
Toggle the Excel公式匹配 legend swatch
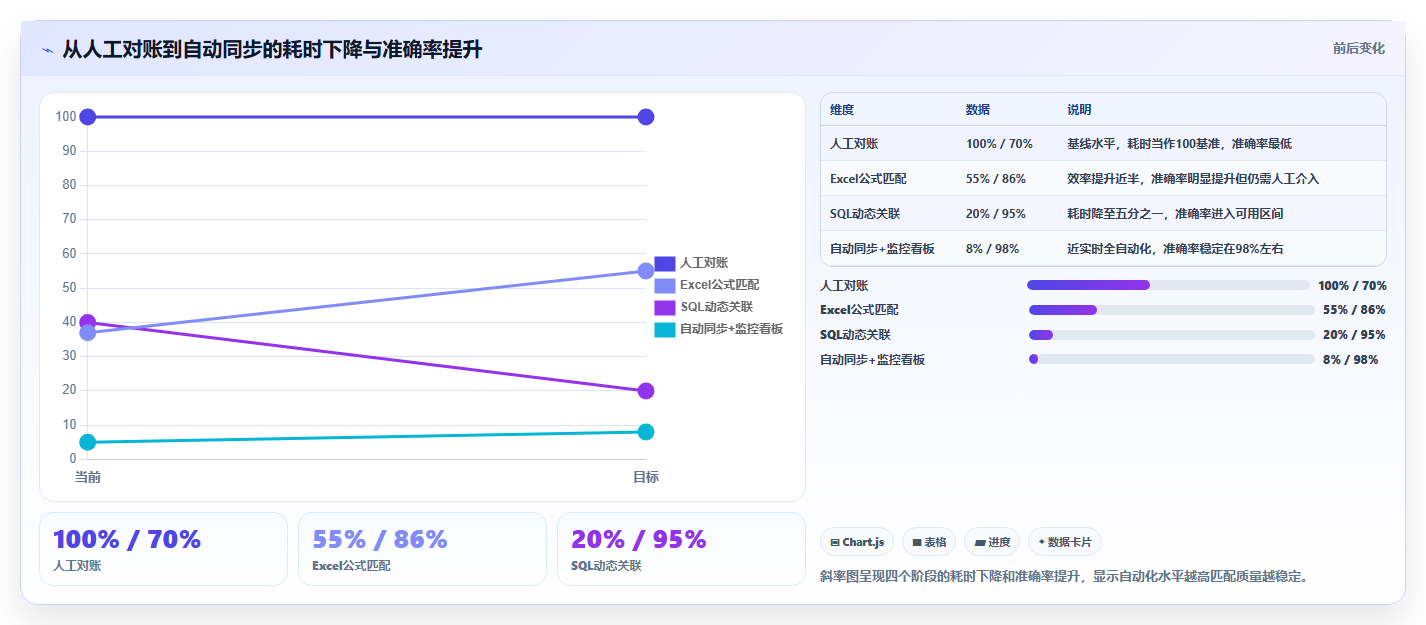click(x=665, y=285)
